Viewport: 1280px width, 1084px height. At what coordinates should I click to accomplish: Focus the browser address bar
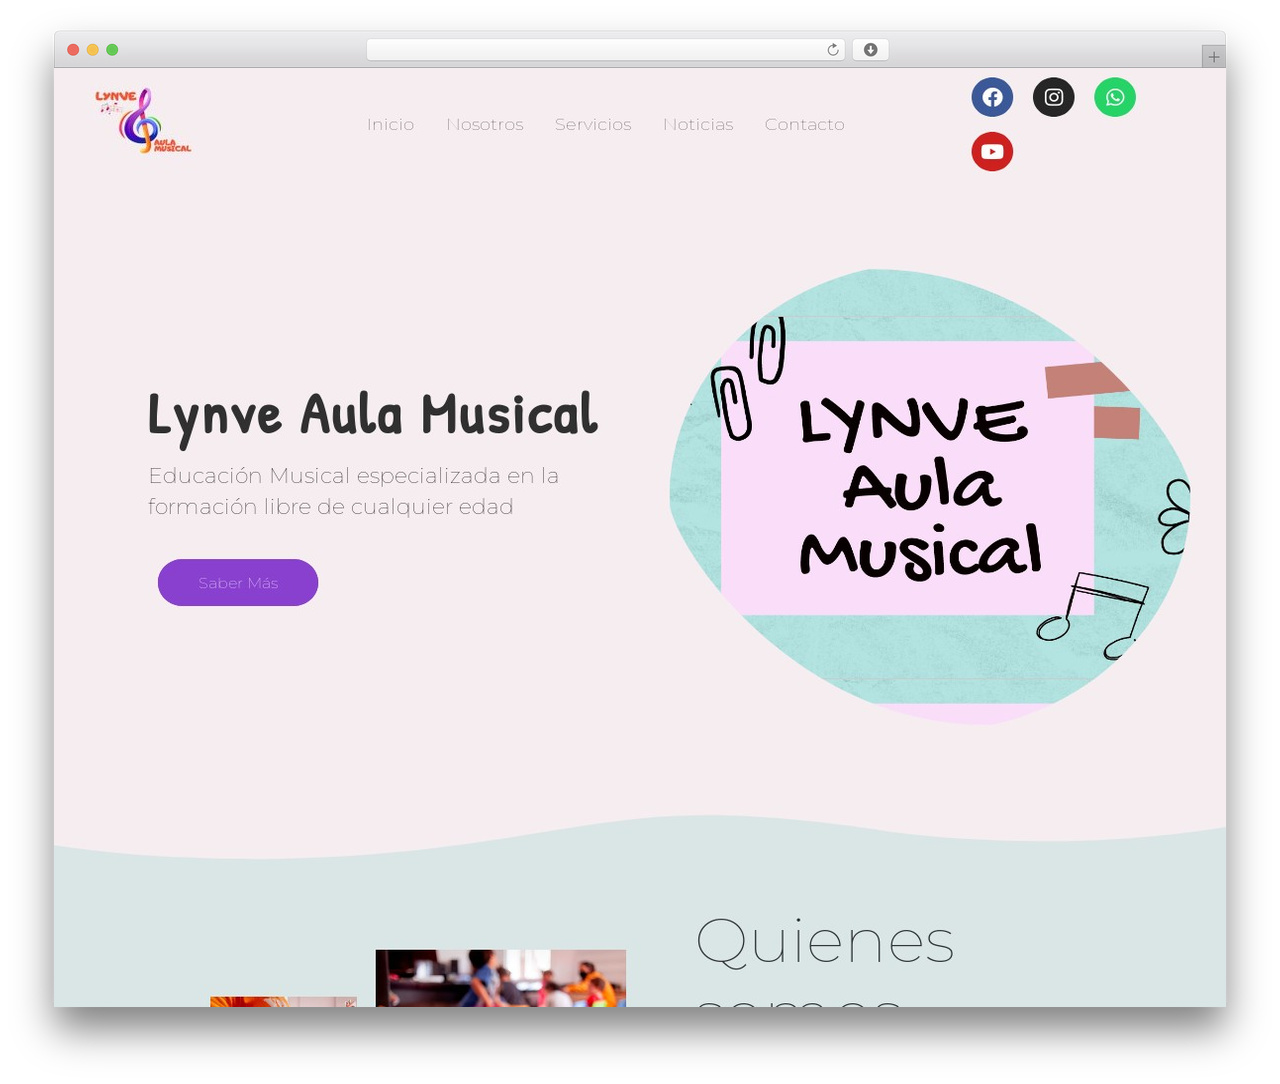(x=605, y=50)
